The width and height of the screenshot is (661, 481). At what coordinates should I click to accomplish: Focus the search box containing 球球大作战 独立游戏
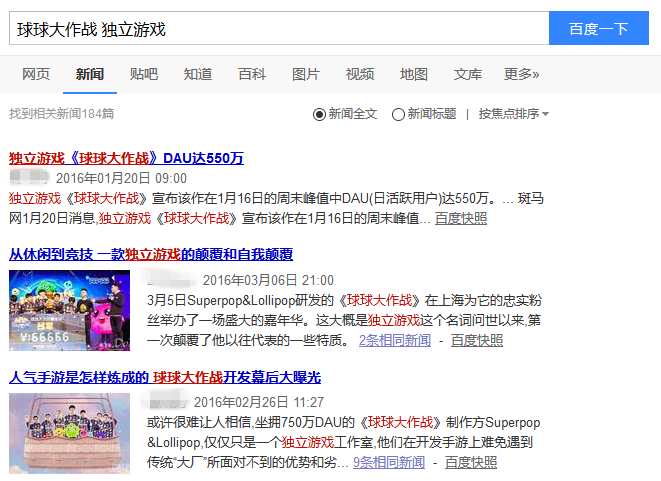click(279, 28)
